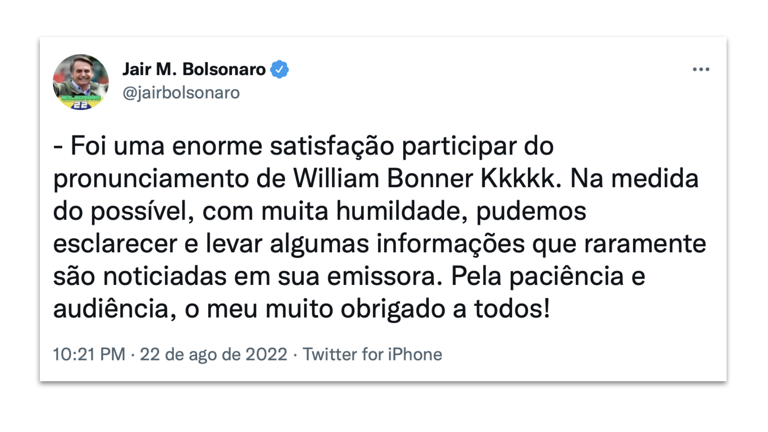The width and height of the screenshot is (768, 432).
Task: Click the word informações in the tweet
Action: click(451, 244)
